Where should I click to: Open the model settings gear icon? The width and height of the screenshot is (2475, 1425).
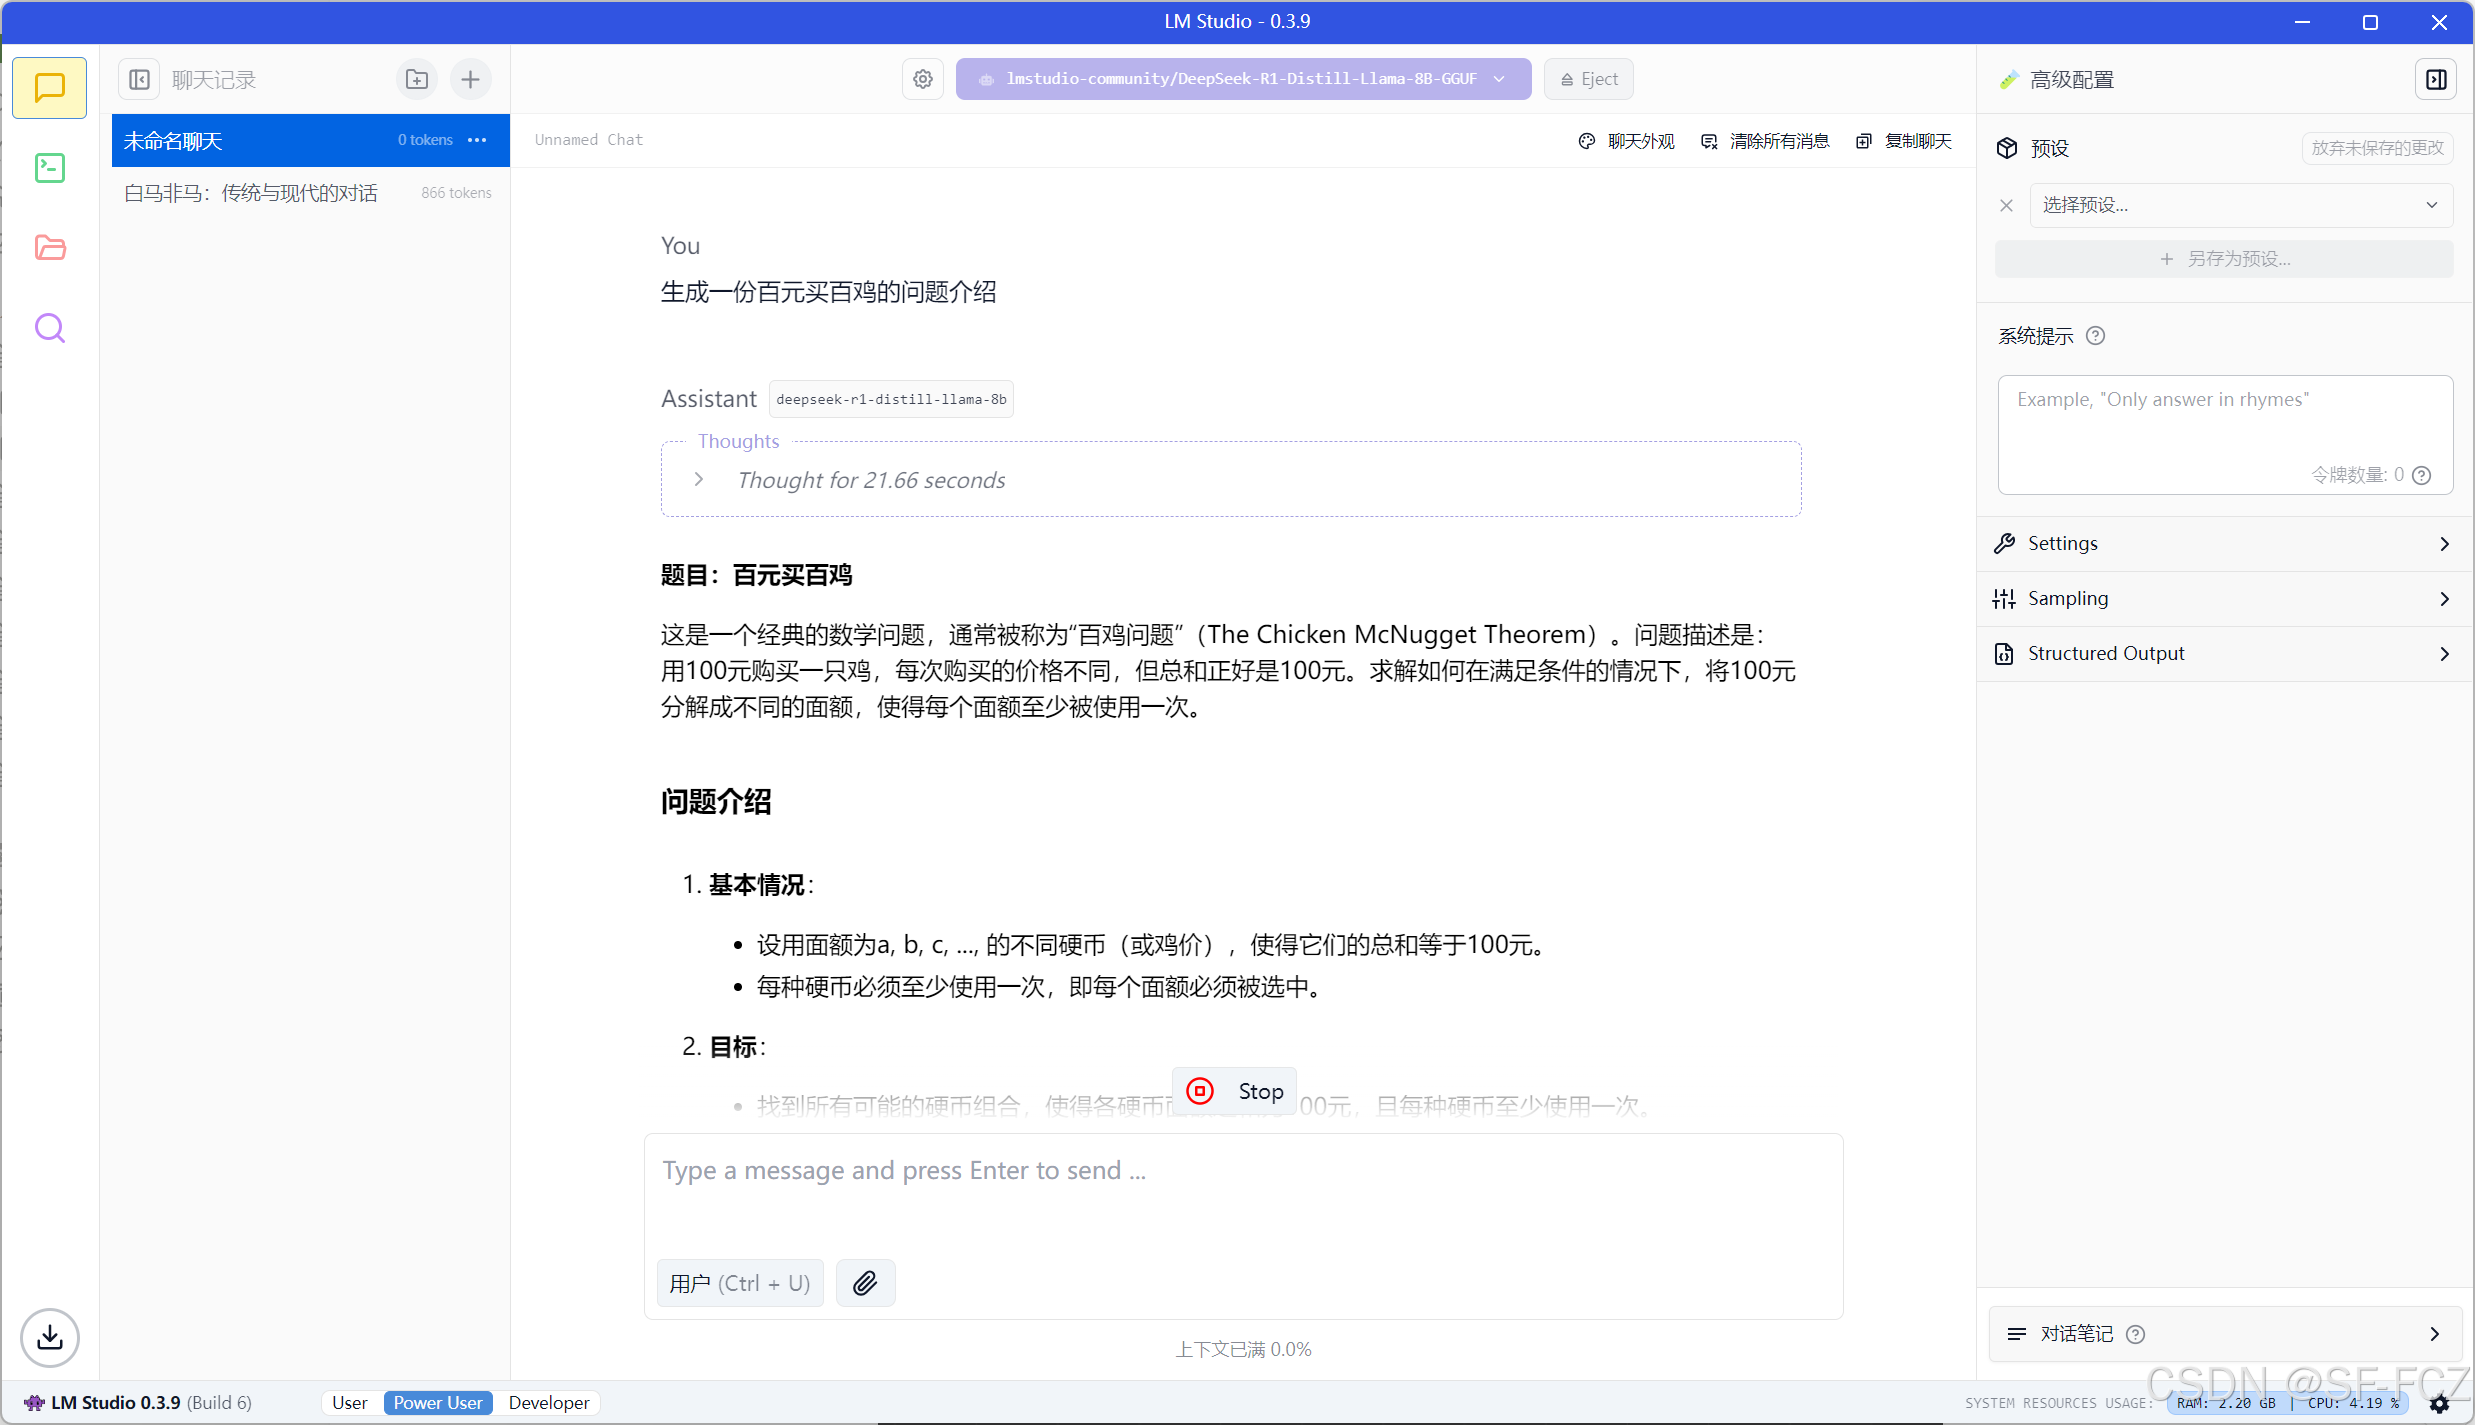click(x=923, y=79)
